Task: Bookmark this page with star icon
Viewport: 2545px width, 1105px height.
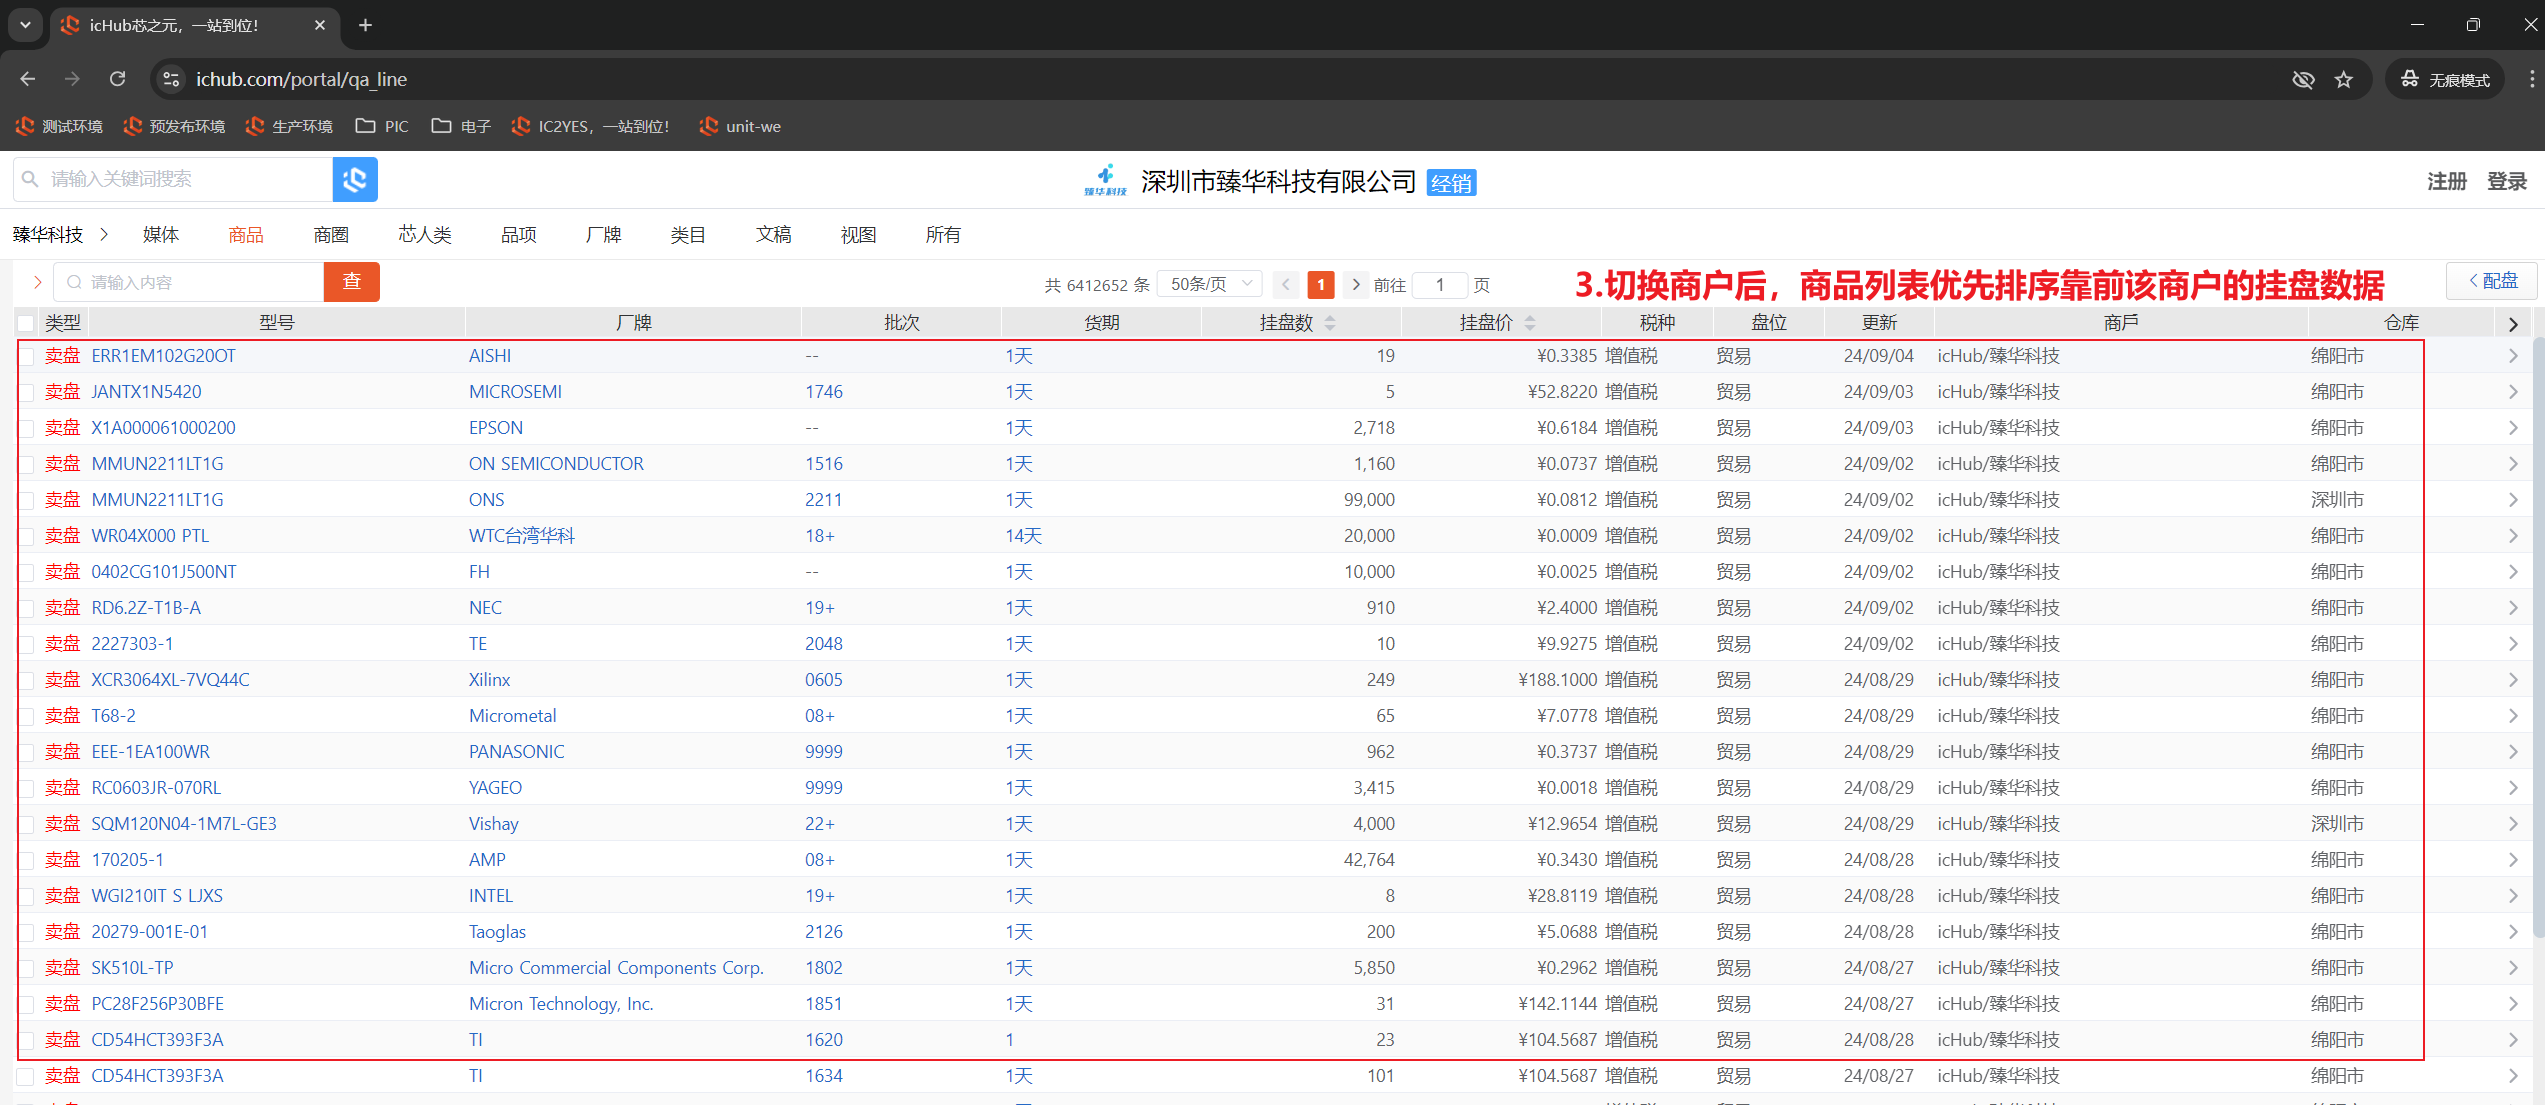Action: [2343, 80]
